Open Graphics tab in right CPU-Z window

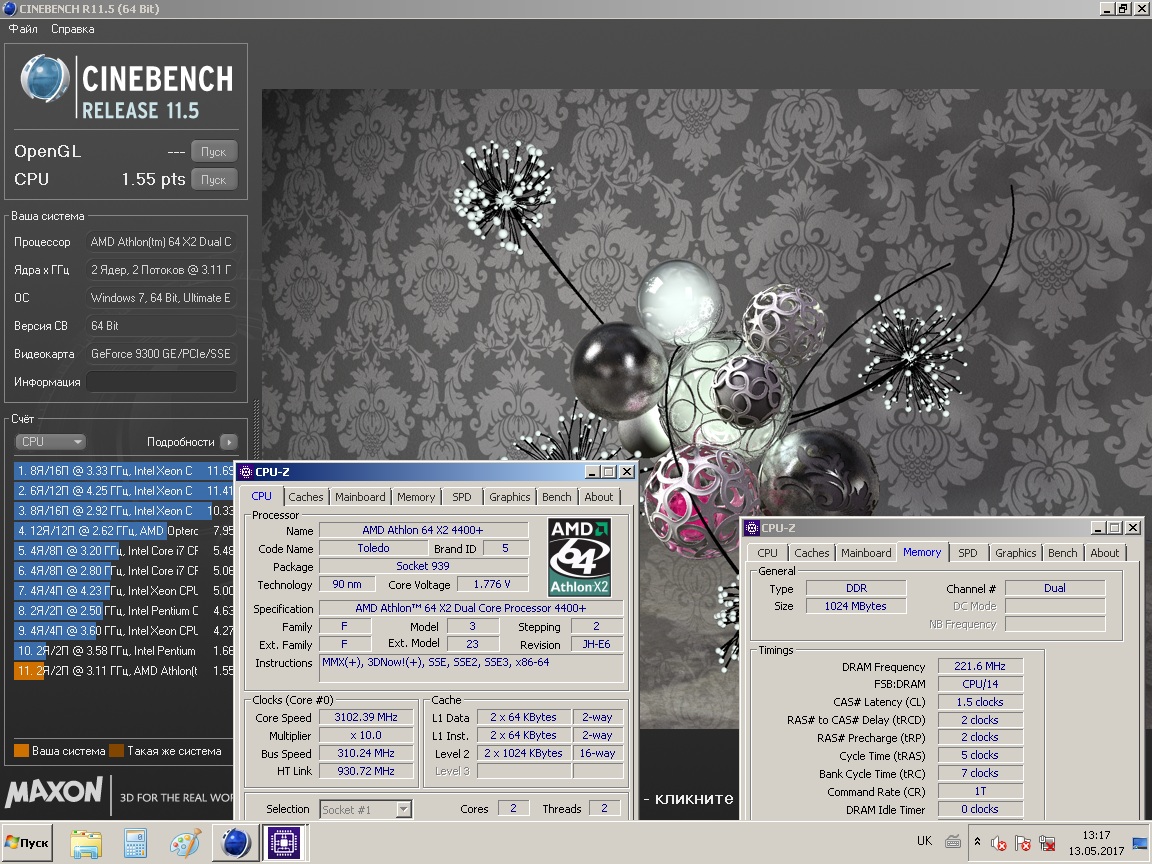click(x=1015, y=552)
